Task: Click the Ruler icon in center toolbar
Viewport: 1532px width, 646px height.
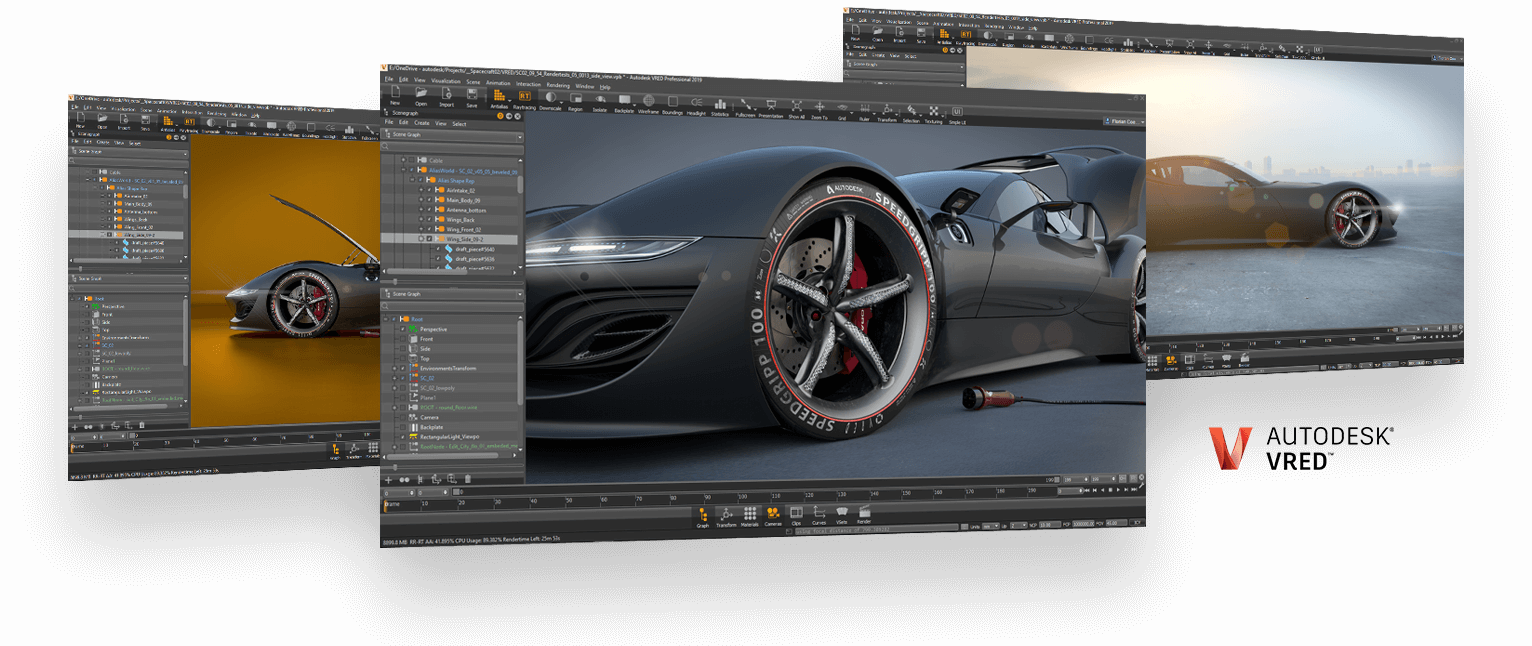Action: pyautogui.click(x=864, y=109)
